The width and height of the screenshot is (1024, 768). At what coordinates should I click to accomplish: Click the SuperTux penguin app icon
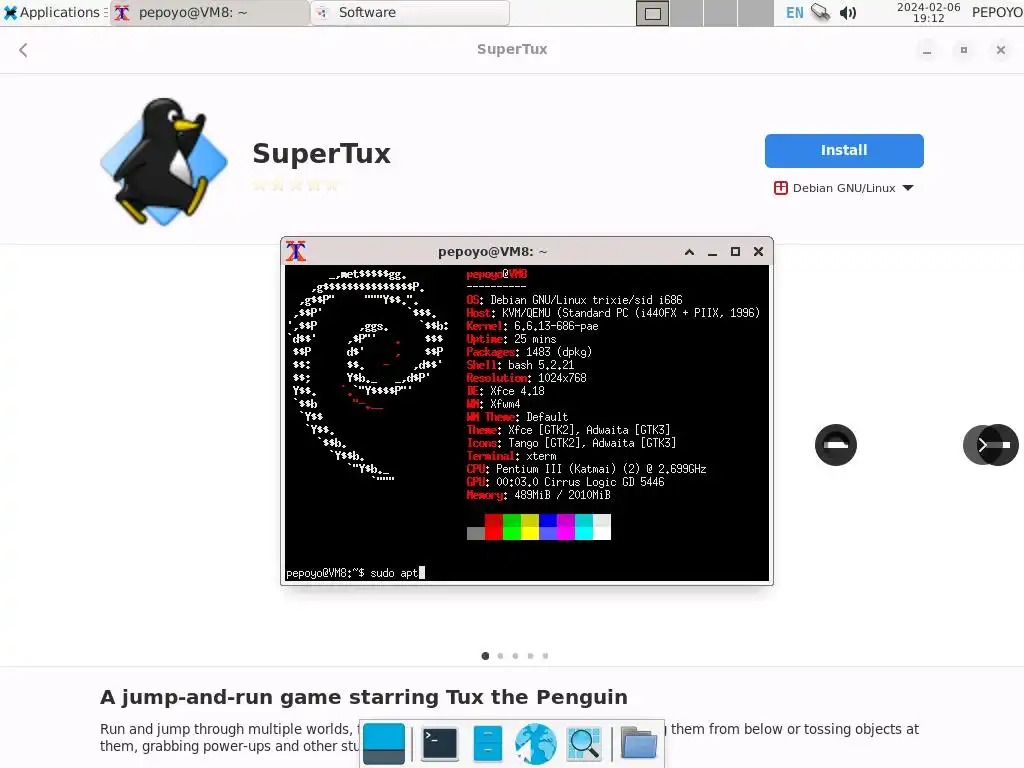click(x=163, y=161)
